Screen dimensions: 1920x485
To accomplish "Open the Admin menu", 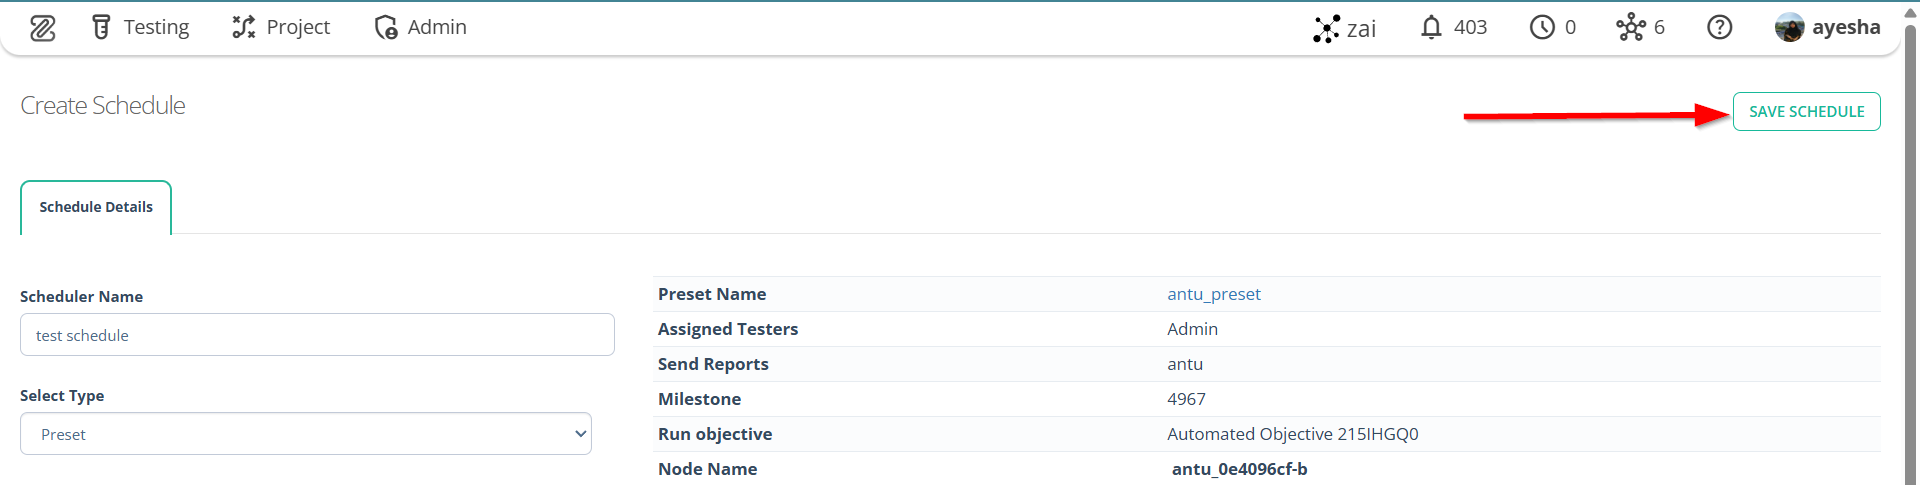I will click(x=420, y=27).
